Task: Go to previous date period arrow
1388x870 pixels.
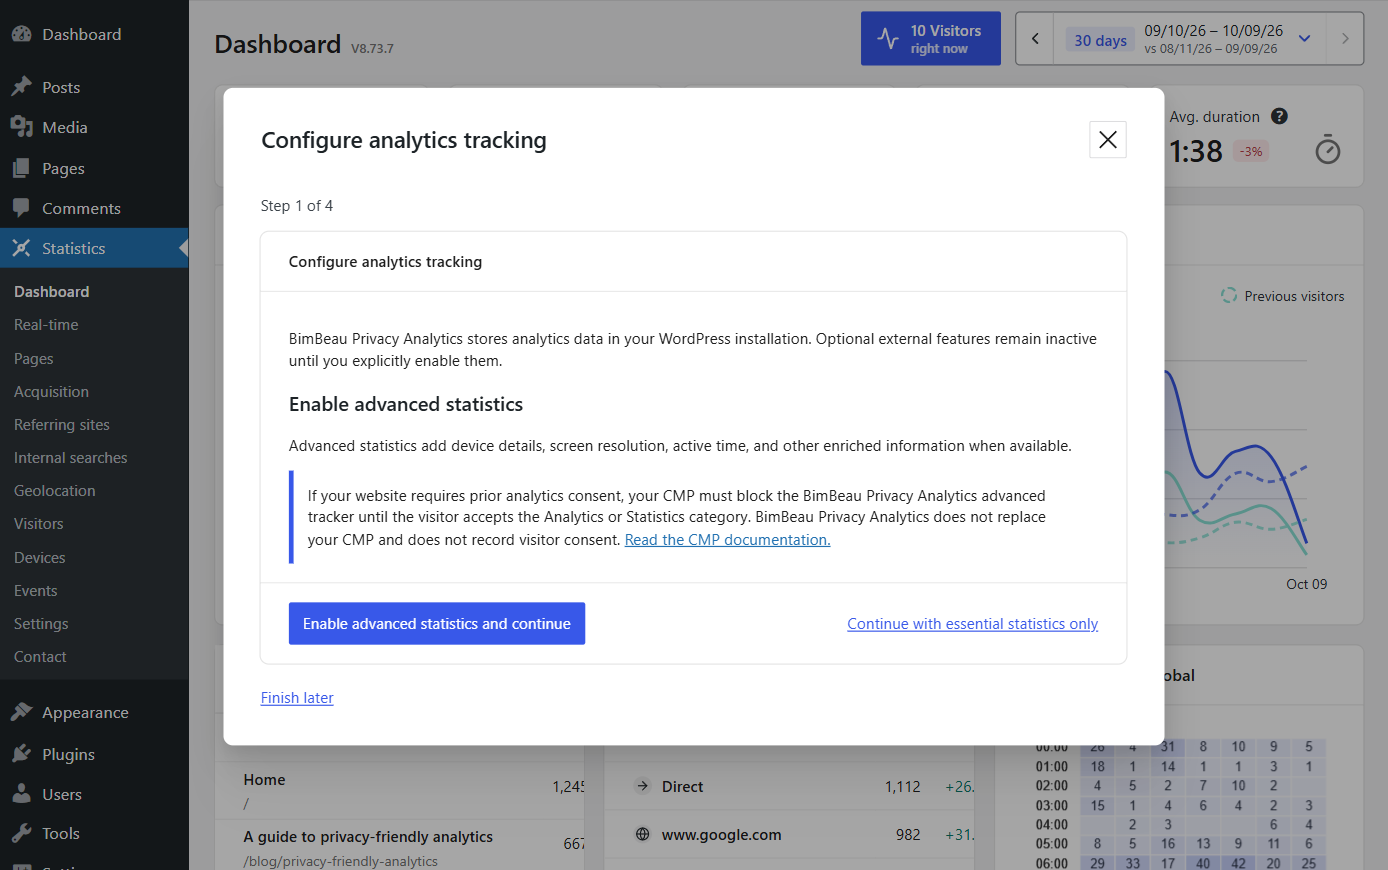Action: 1035,39
